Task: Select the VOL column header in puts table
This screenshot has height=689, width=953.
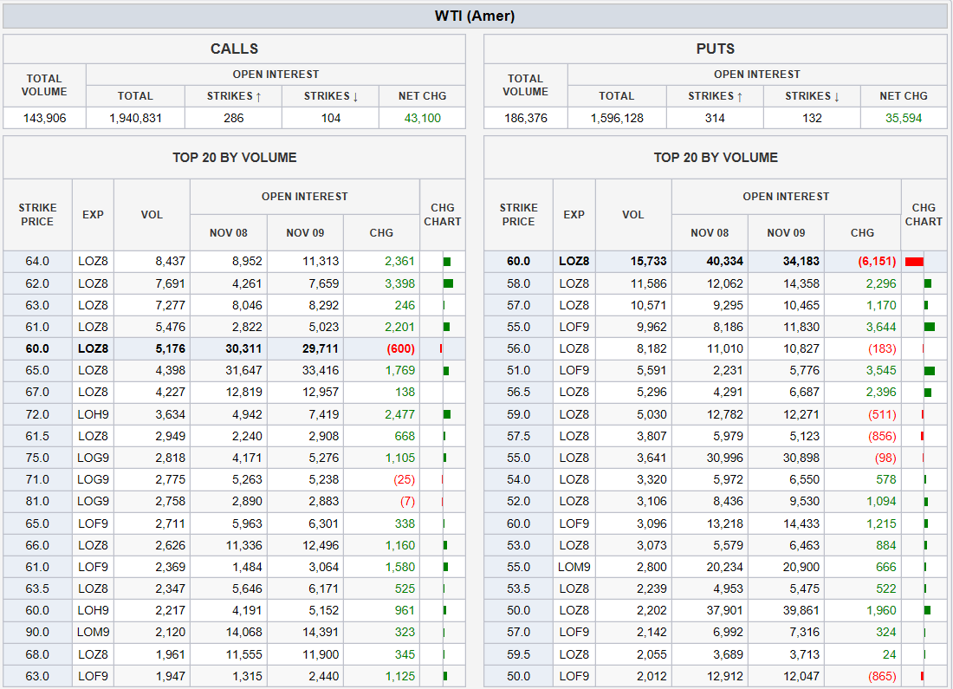Action: click(x=633, y=214)
